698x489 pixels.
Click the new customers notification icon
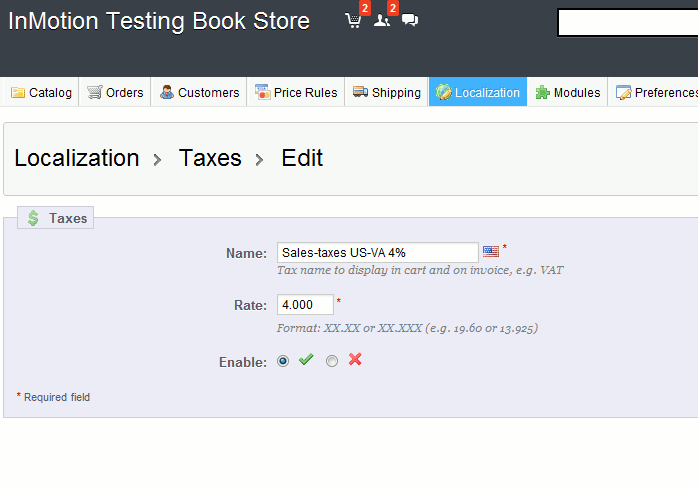381,20
